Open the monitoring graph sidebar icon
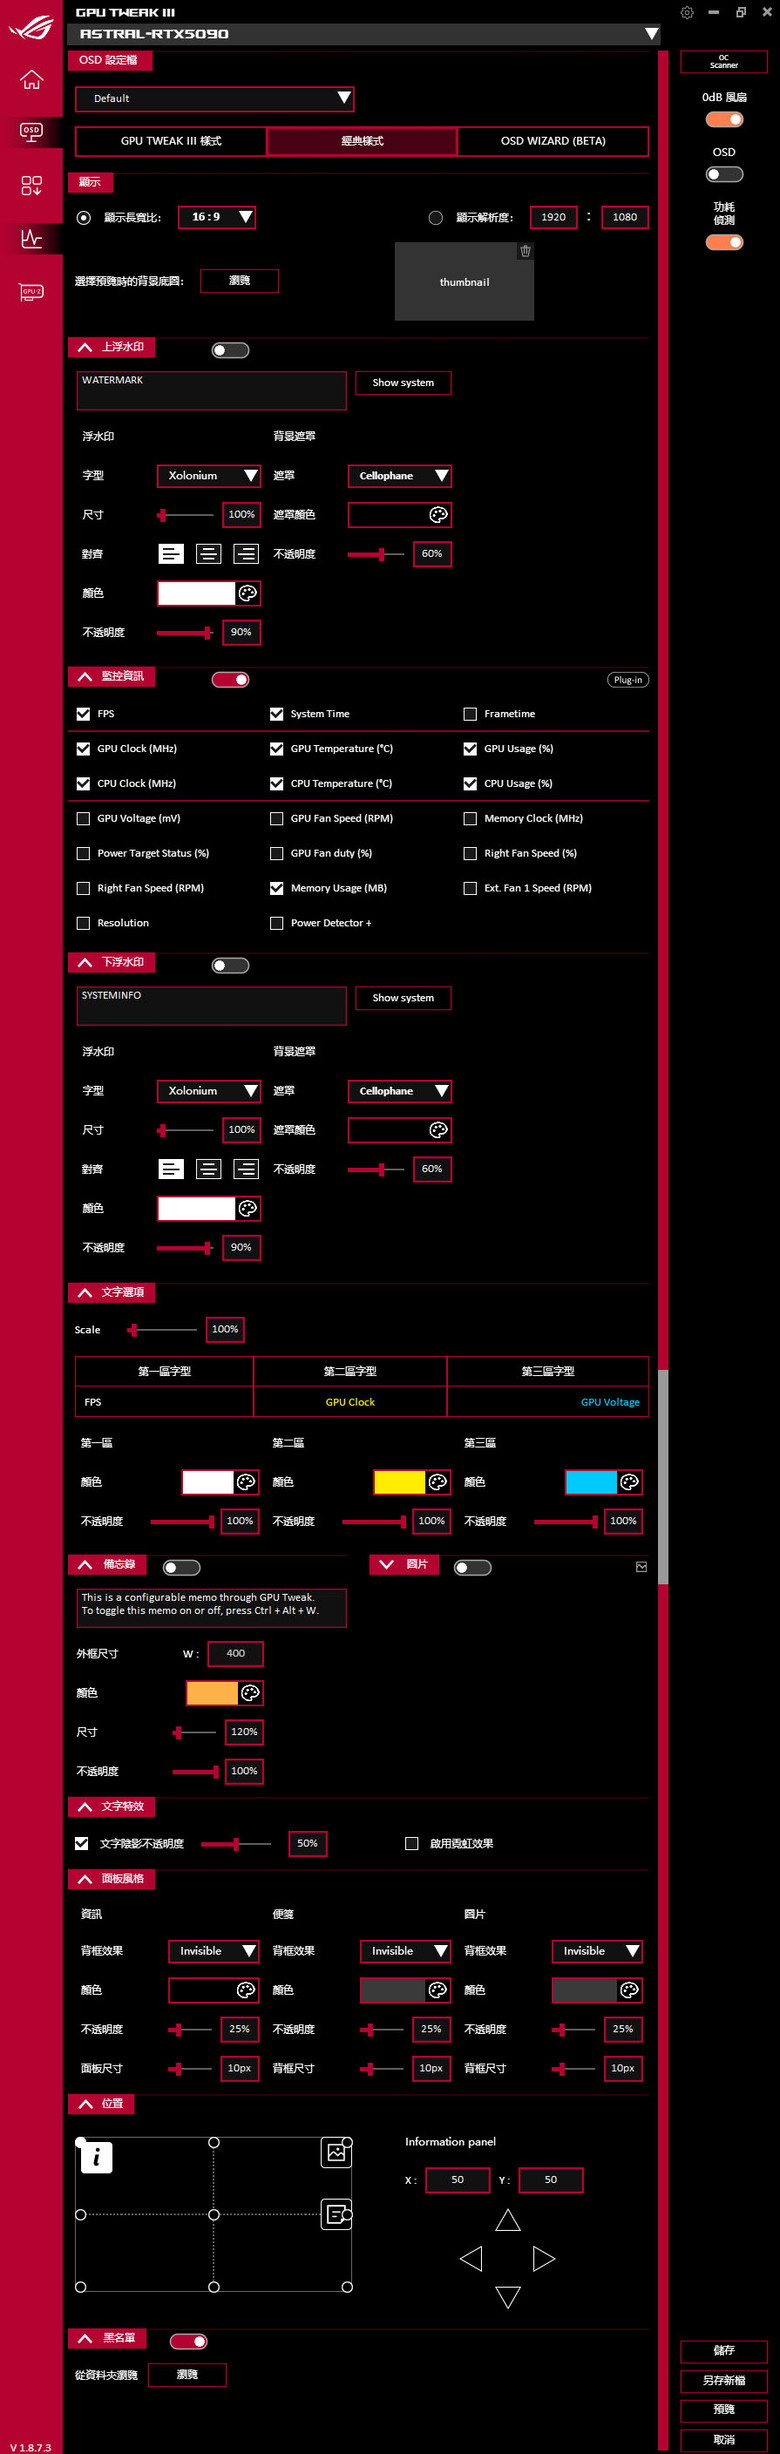Screen dimensions: 780x2454 31,238
